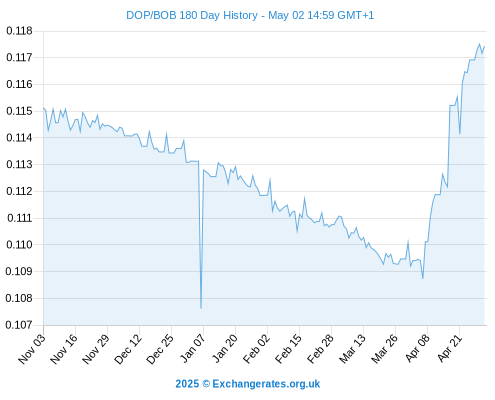Click the 0.118 y-axis label
This screenshot has height=400, width=495.
(x=19, y=31)
